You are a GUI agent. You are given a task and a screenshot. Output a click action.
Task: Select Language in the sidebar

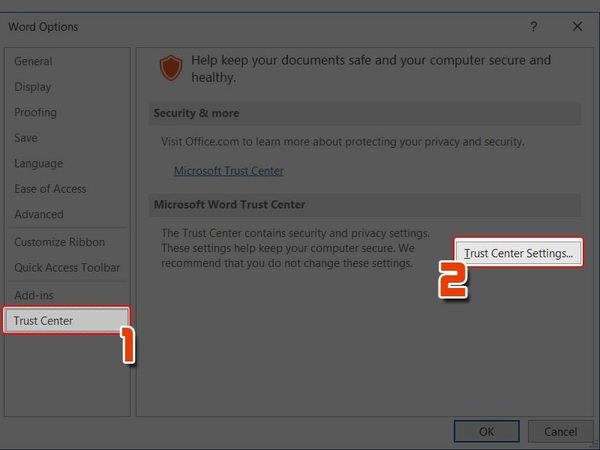point(38,163)
